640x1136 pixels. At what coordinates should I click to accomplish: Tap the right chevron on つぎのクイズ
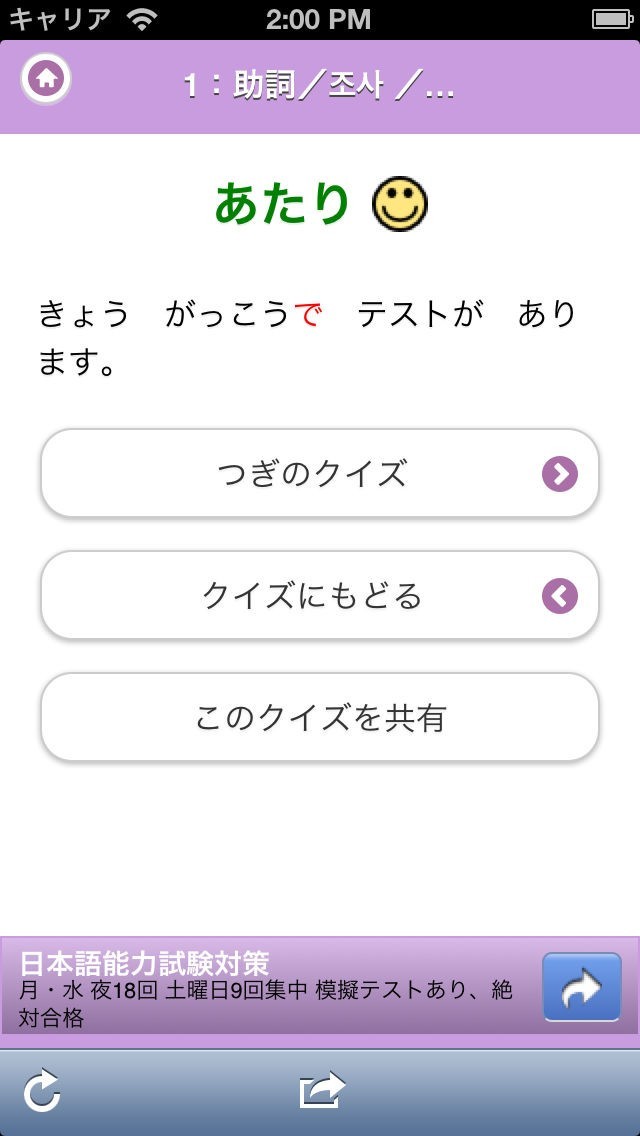click(x=560, y=474)
